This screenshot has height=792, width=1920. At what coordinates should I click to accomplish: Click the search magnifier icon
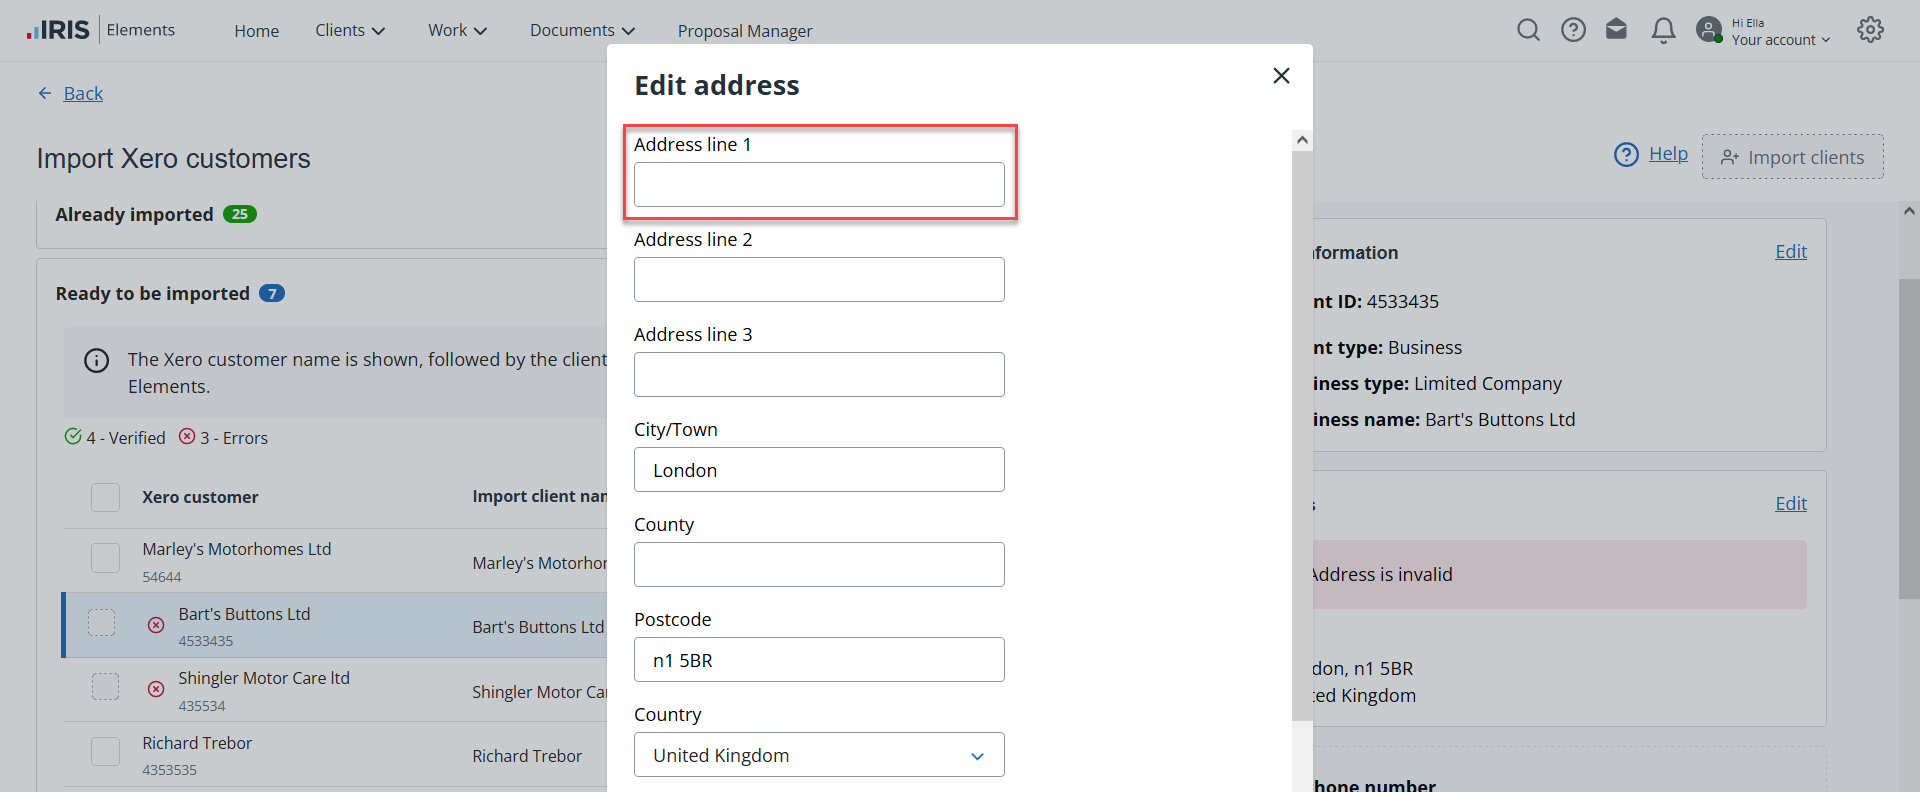1528,30
